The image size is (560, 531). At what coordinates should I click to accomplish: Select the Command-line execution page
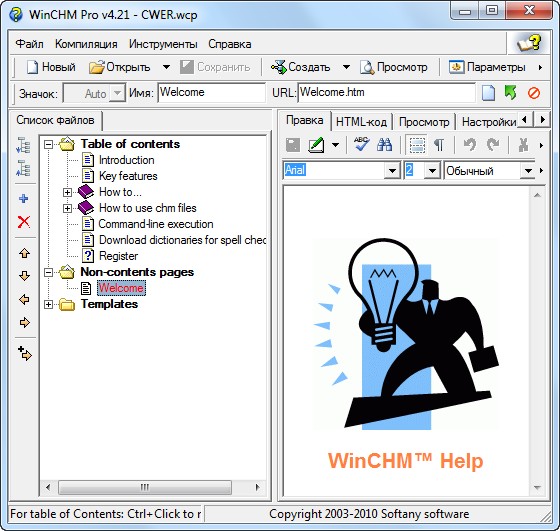(x=156, y=224)
